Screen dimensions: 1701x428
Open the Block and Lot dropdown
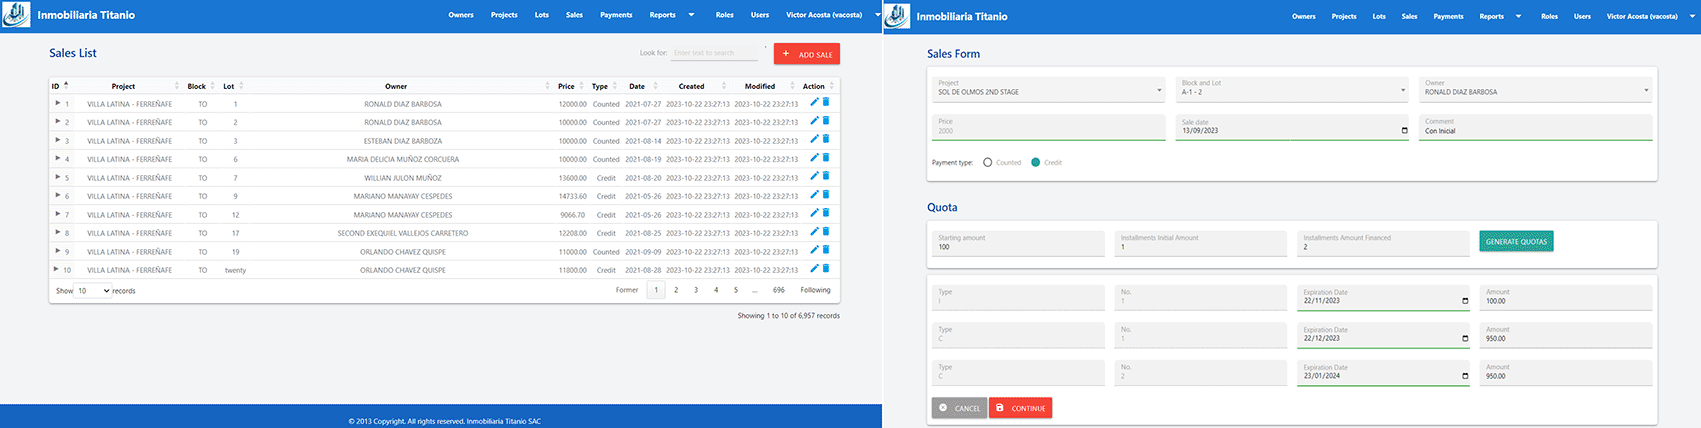coord(1293,88)
